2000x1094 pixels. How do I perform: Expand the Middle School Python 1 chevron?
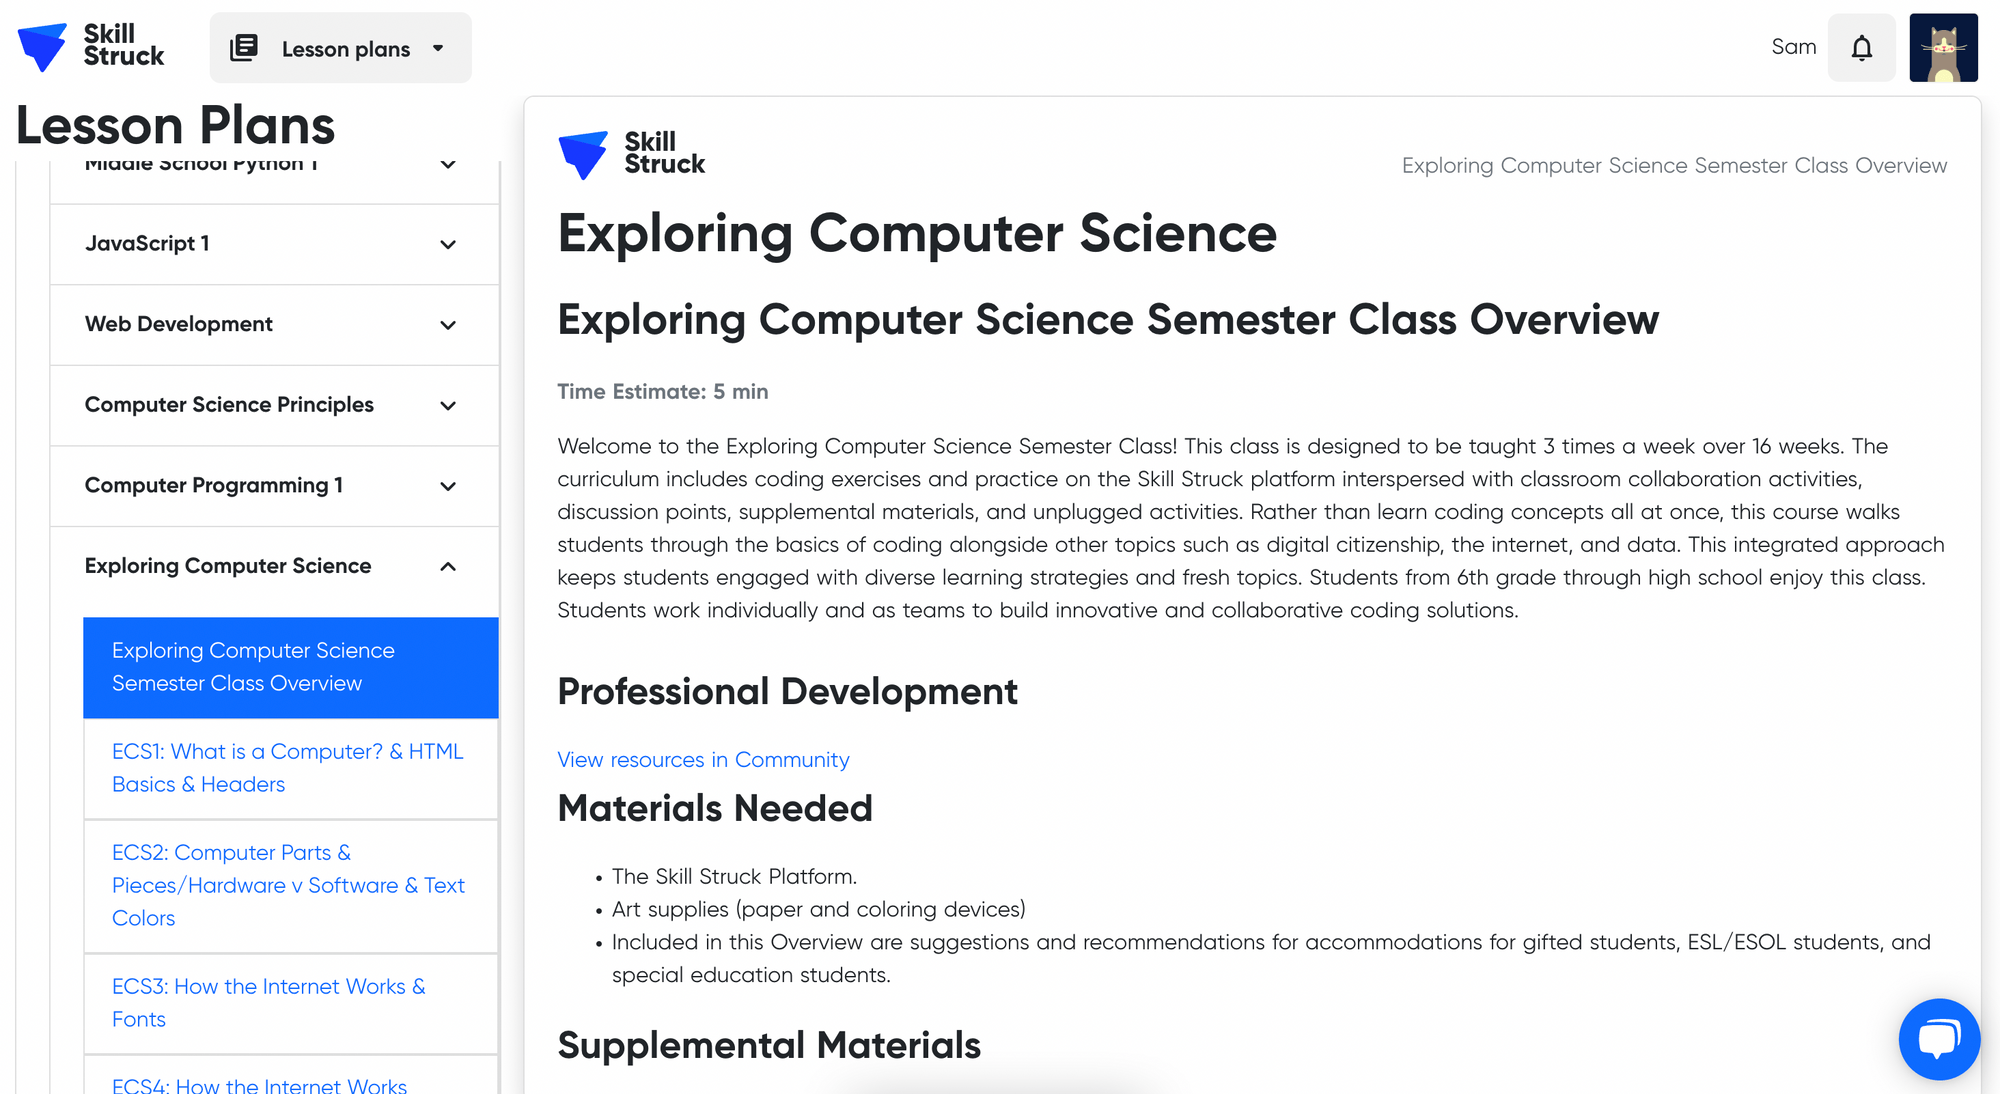448,165
